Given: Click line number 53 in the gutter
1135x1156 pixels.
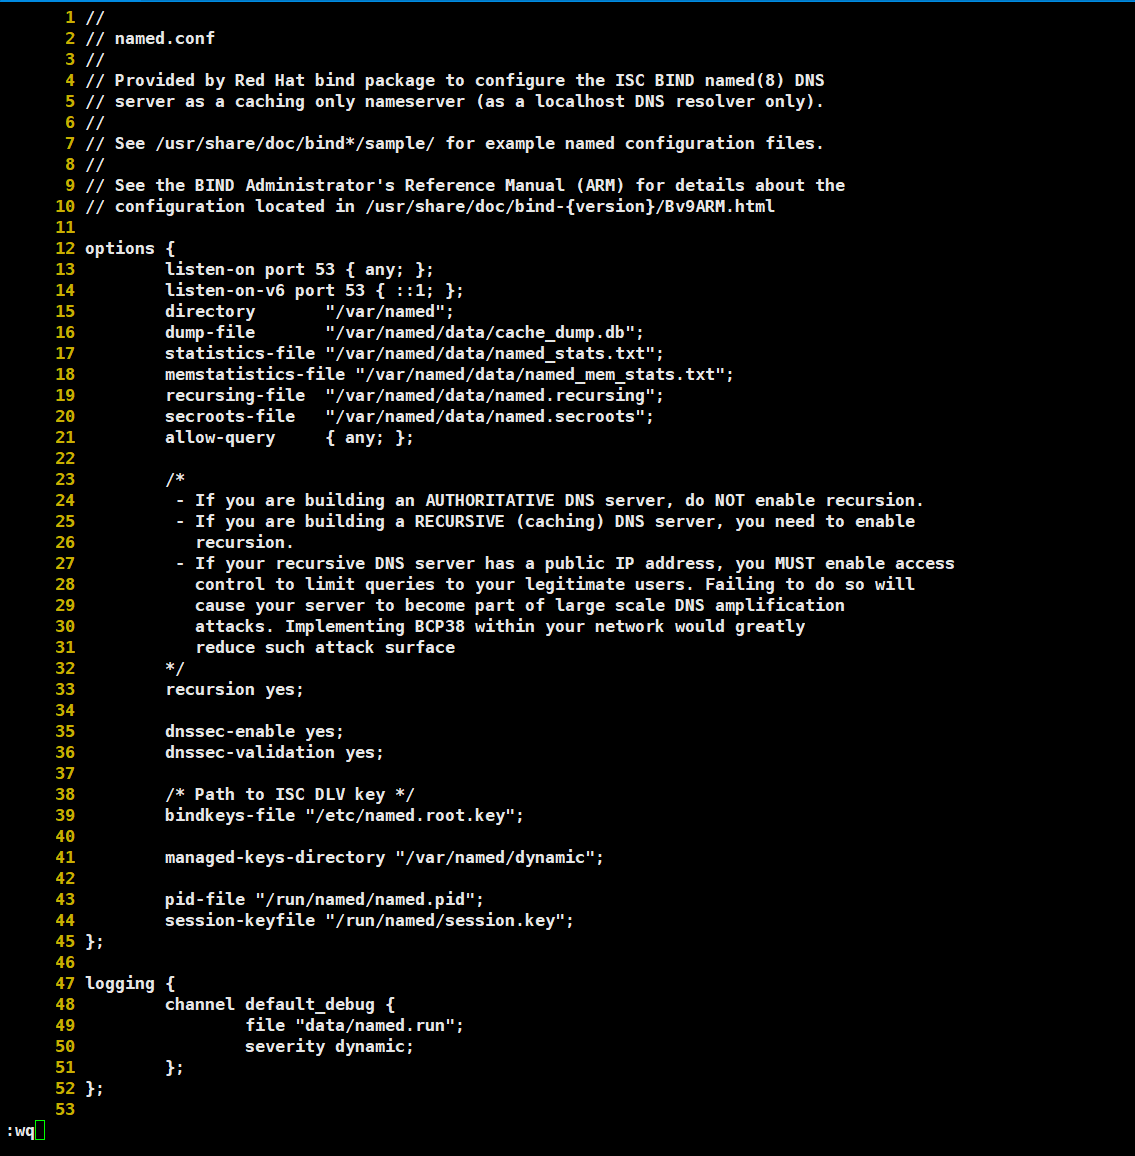Looking at the screenshot, I should [65, 1110].
